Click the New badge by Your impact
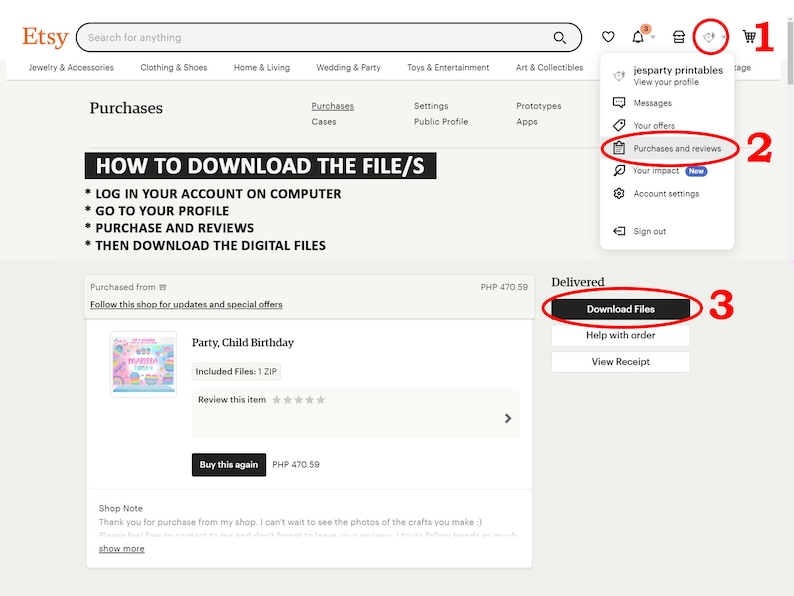 click(x=696, y=171)
